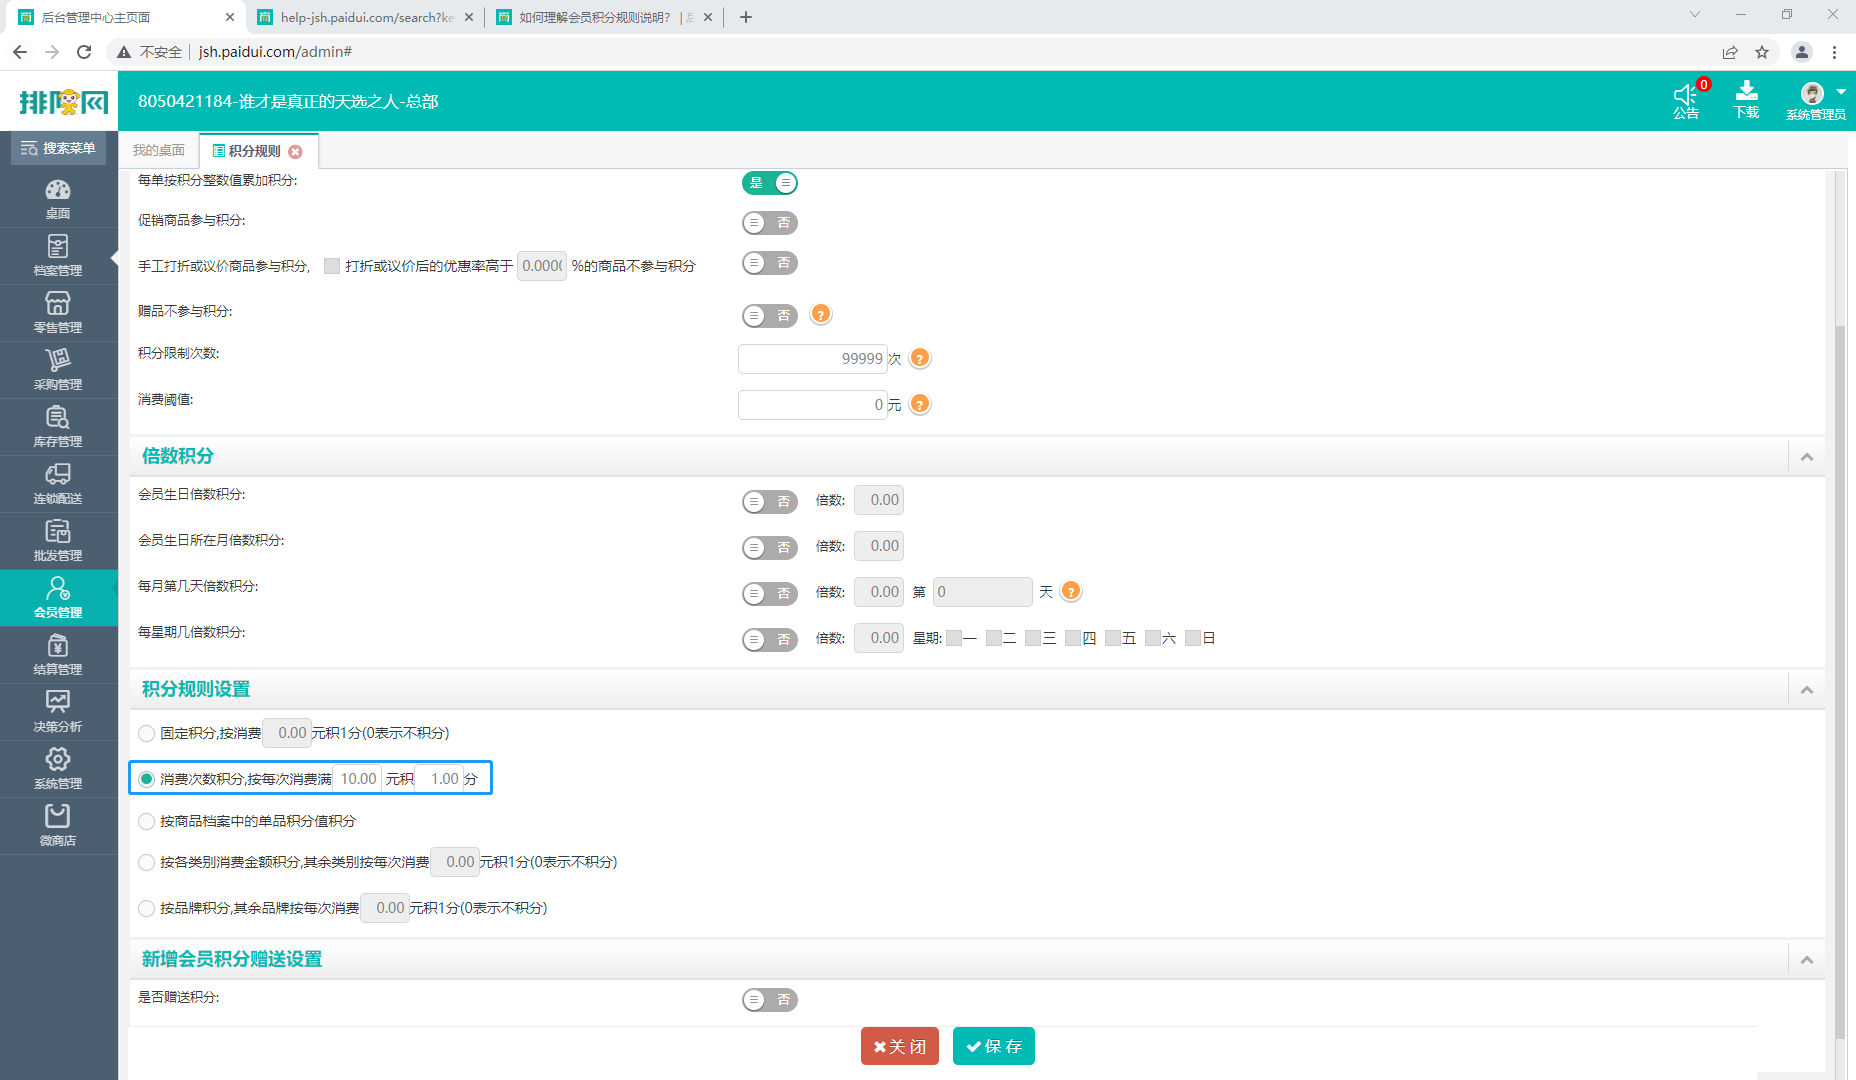Screen dimensions: 1856x1080
Task: Check the 星期日 weekday checkbox
Action: click(x=1193, y=638)
